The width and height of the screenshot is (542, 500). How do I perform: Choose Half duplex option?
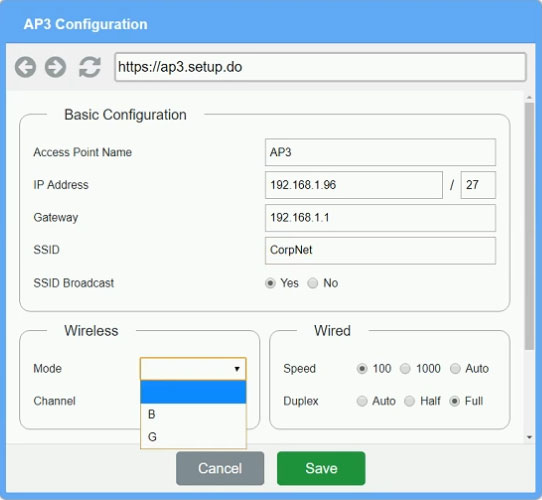(410, 401)
